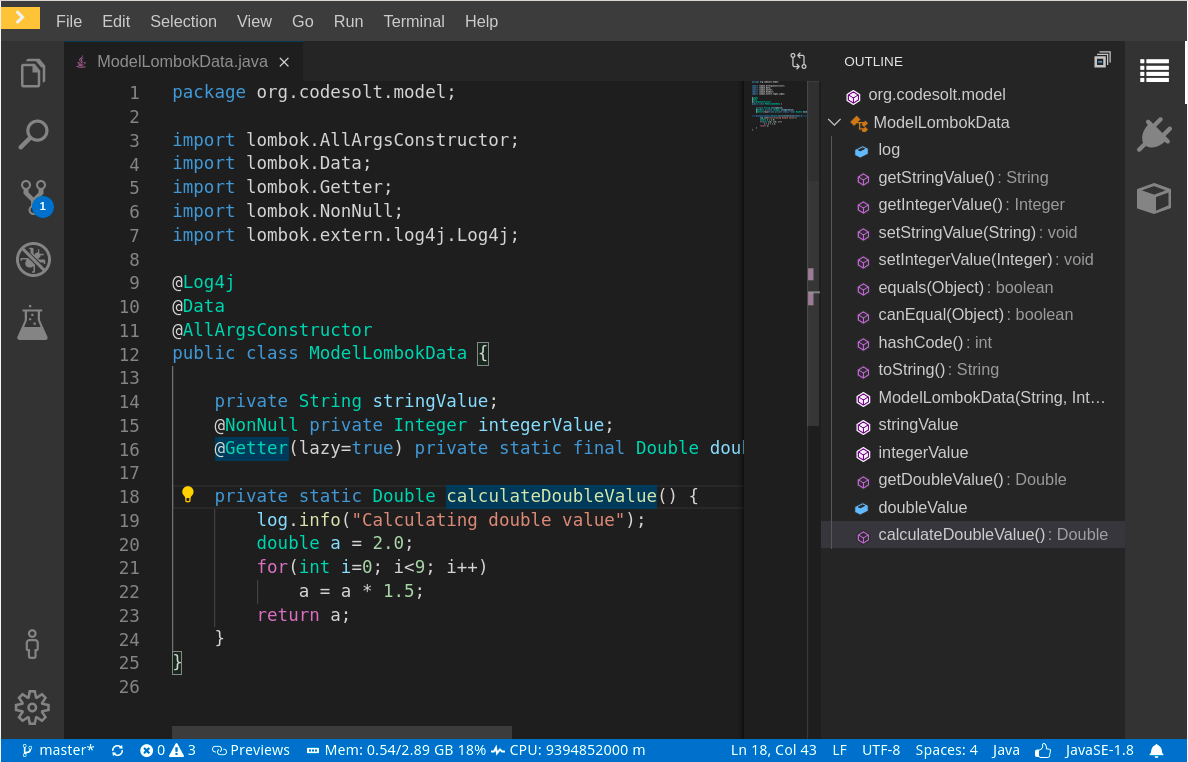Open the Test flask icon view
The height and width of the screenshot is (762, 1188).
tap(33, 322)
